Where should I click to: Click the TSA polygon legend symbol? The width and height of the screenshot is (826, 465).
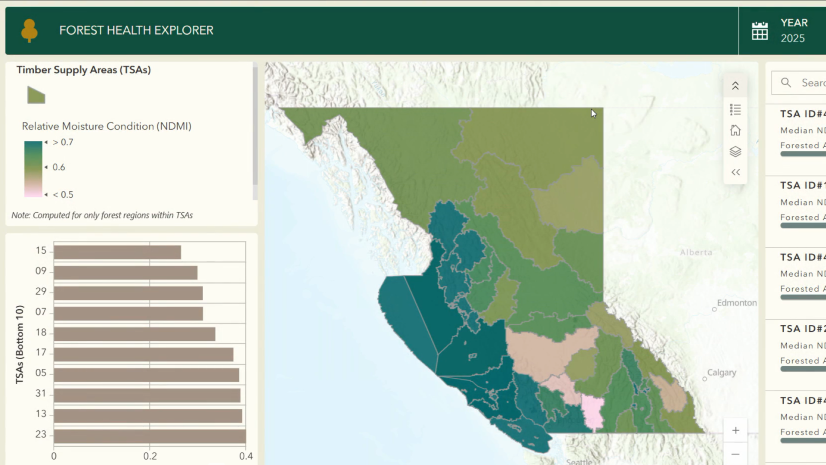36,95
